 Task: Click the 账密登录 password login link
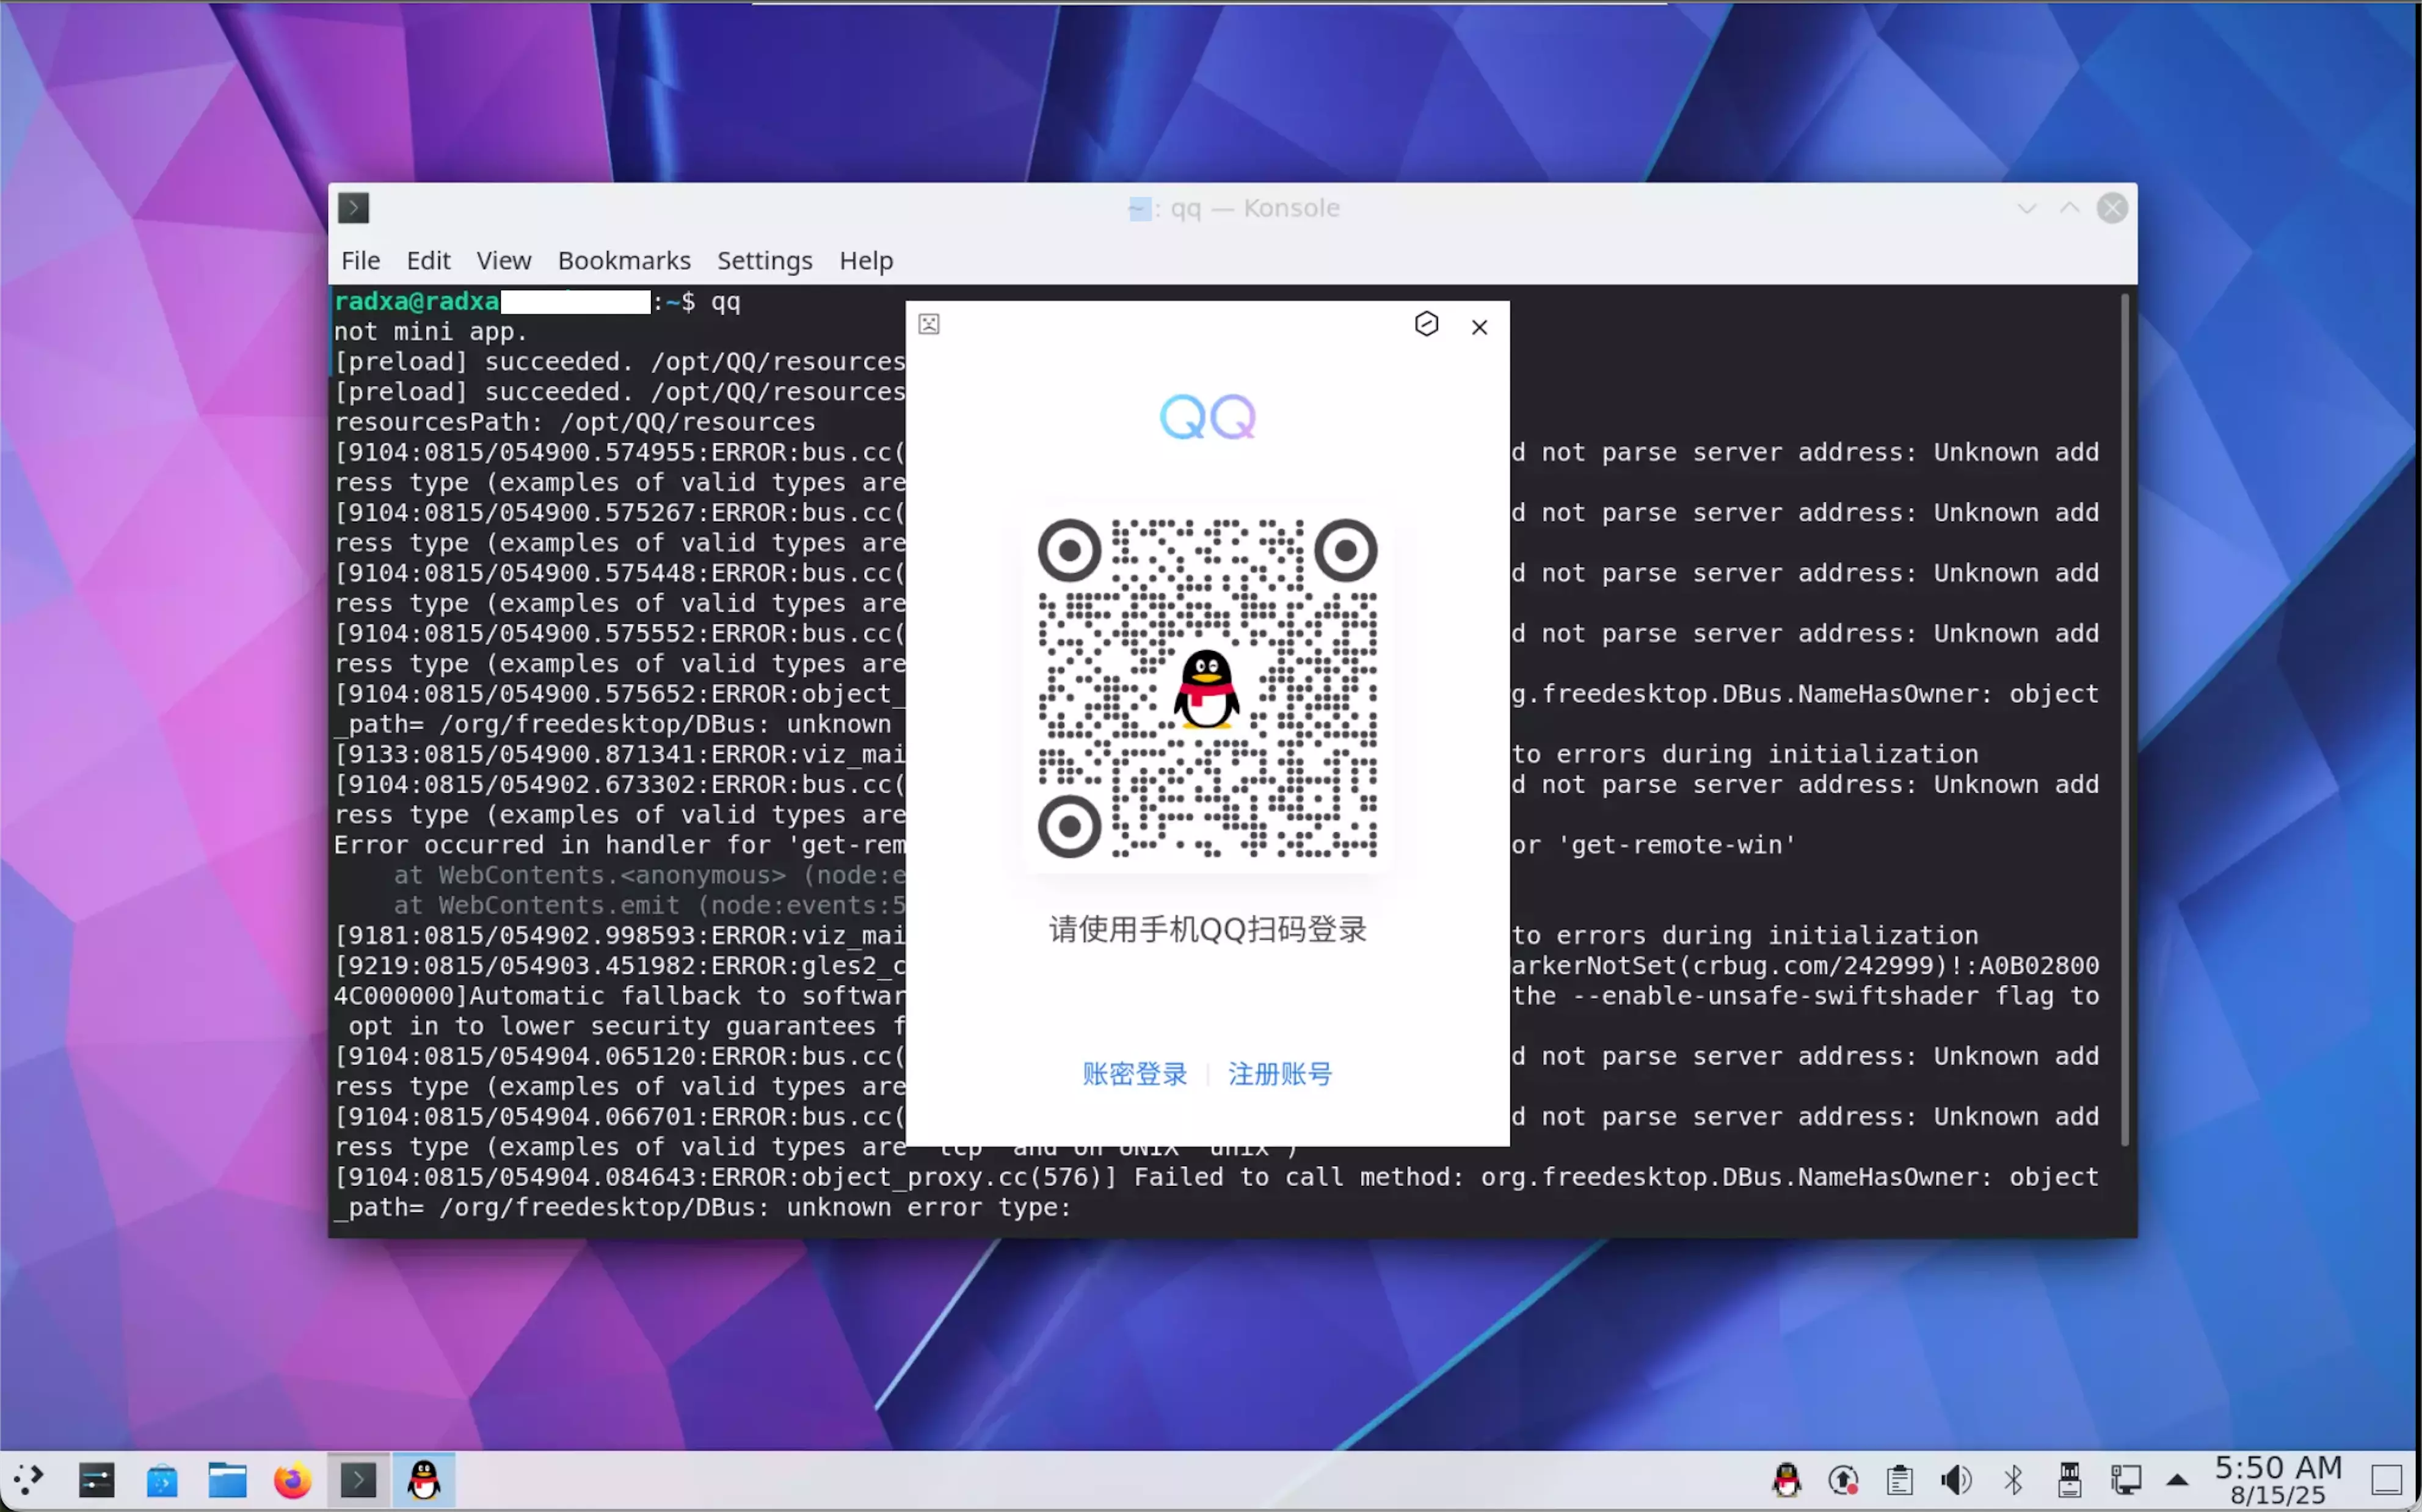point(1134,1074)
